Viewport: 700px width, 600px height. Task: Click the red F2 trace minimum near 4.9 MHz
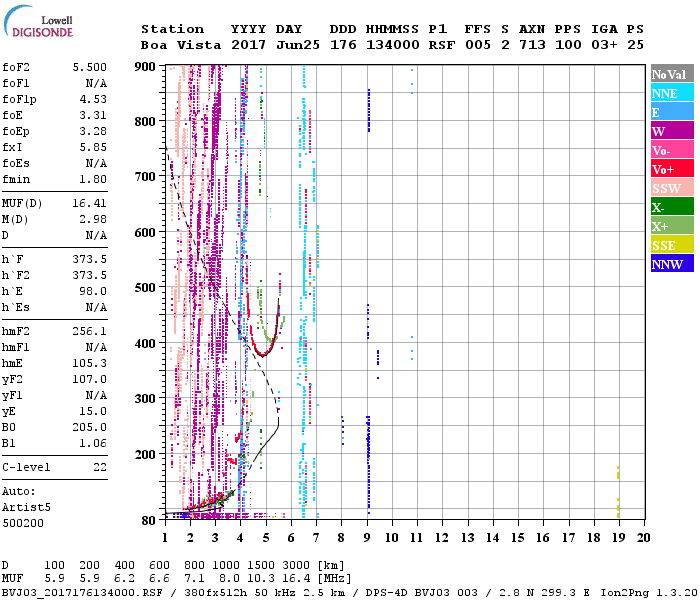(263, 355)
